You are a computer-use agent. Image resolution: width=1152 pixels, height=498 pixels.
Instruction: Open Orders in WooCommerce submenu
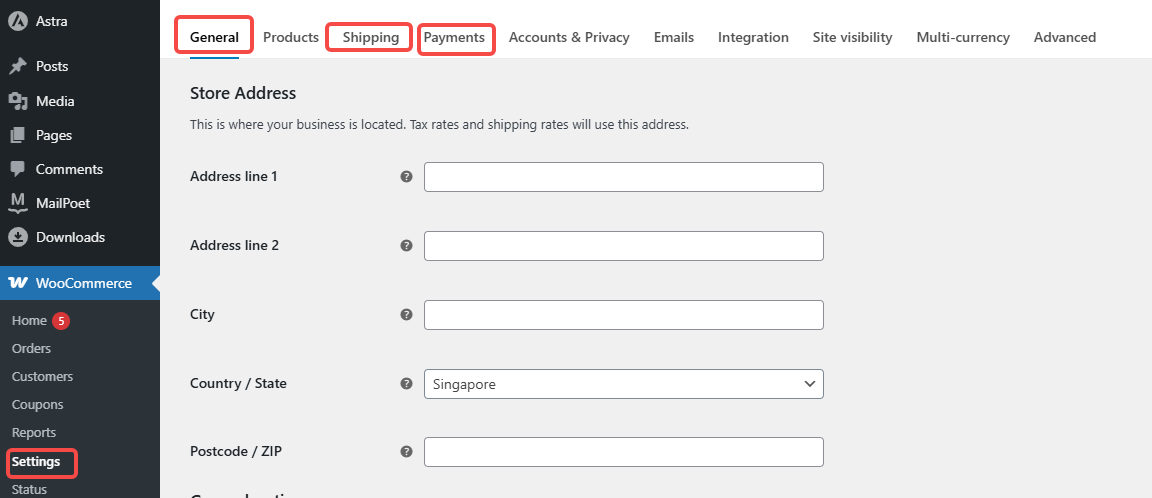click(31, 349)
